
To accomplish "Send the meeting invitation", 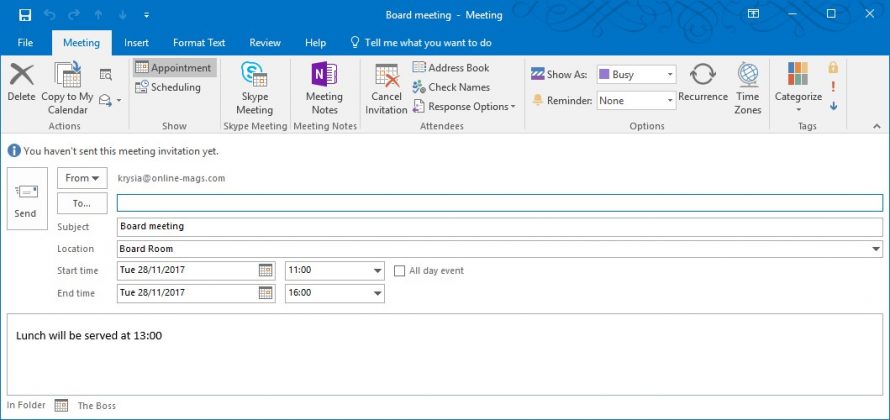I will click(x=27, y=198).
